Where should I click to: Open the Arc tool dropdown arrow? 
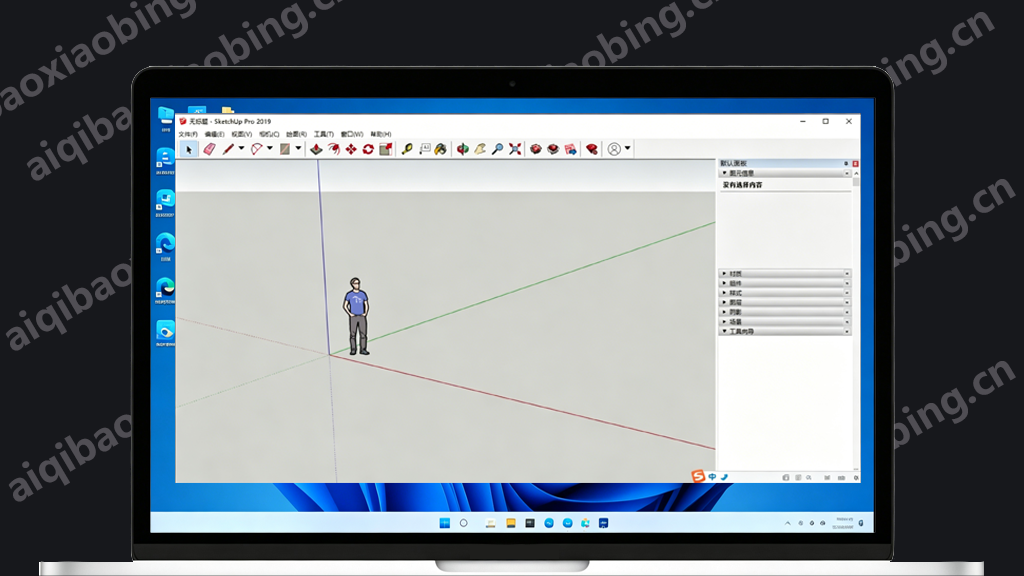click(270, 149)
